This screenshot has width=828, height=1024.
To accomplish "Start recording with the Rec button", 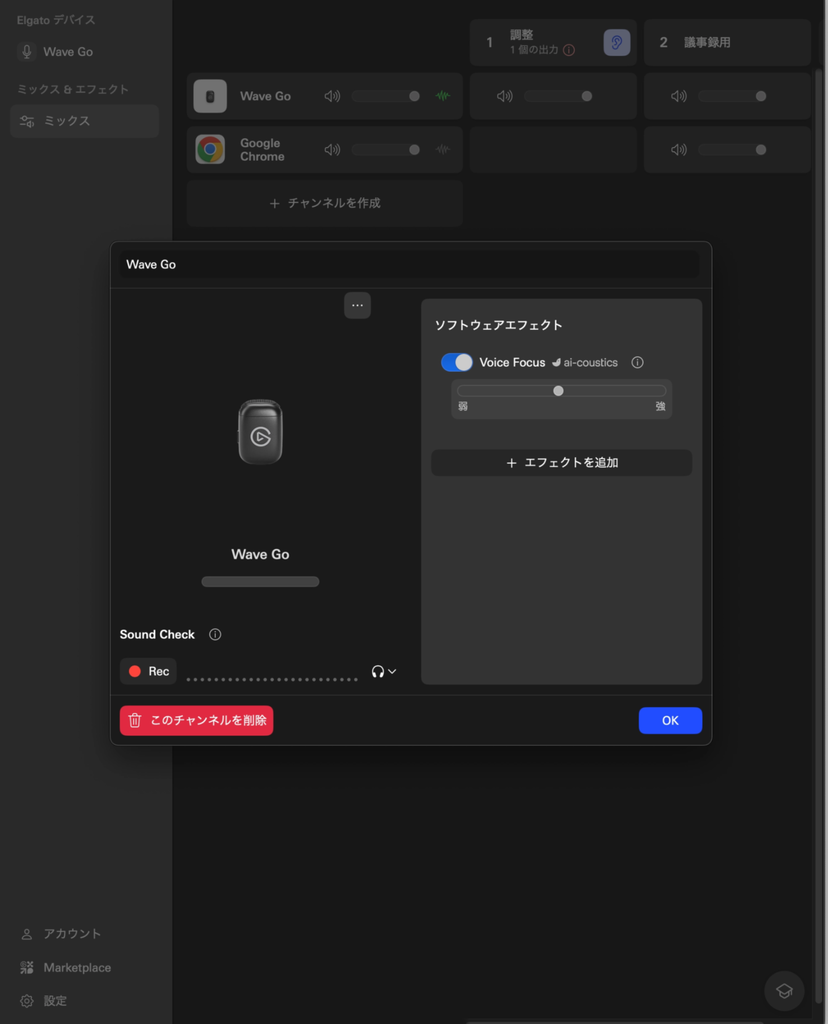I will point(148,671).
